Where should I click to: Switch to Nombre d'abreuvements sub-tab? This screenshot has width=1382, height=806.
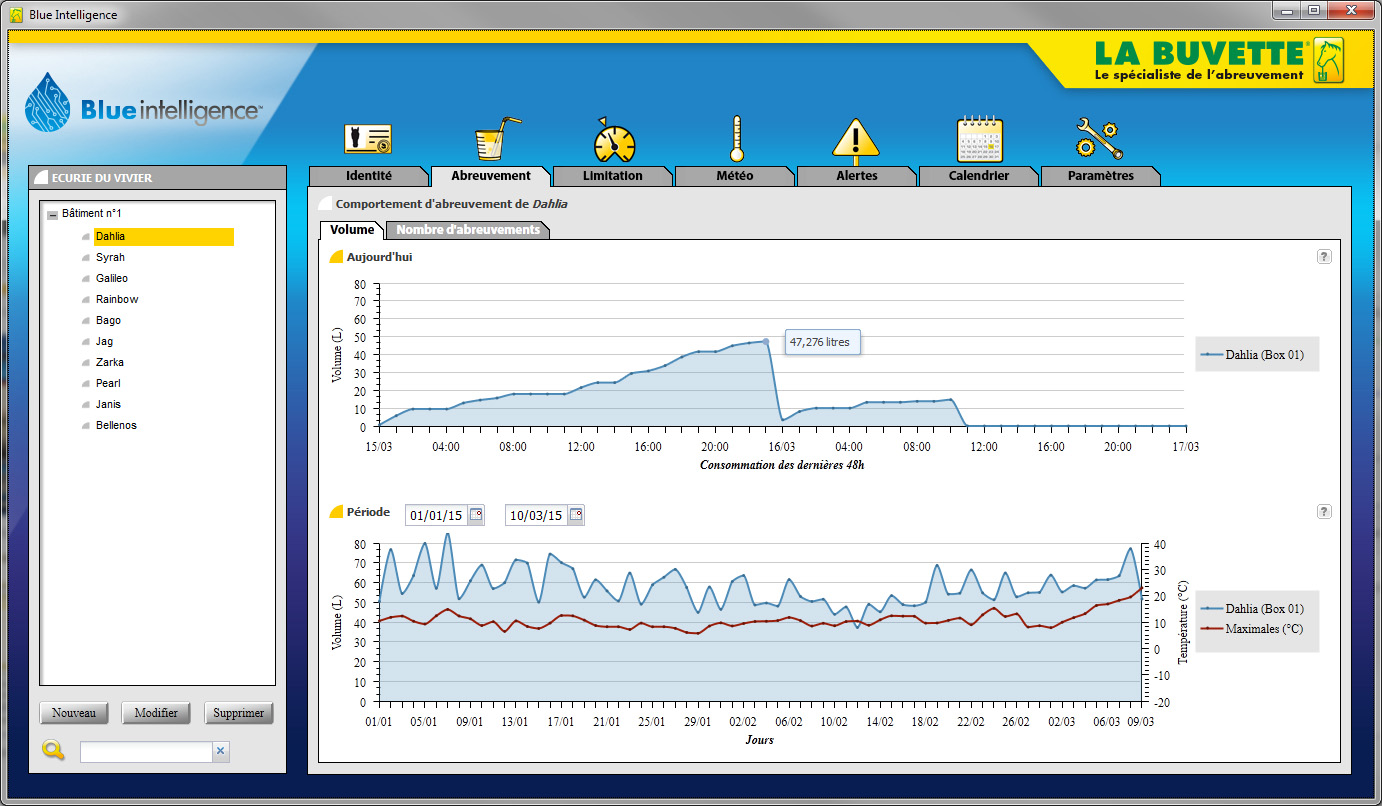point(468,230)
